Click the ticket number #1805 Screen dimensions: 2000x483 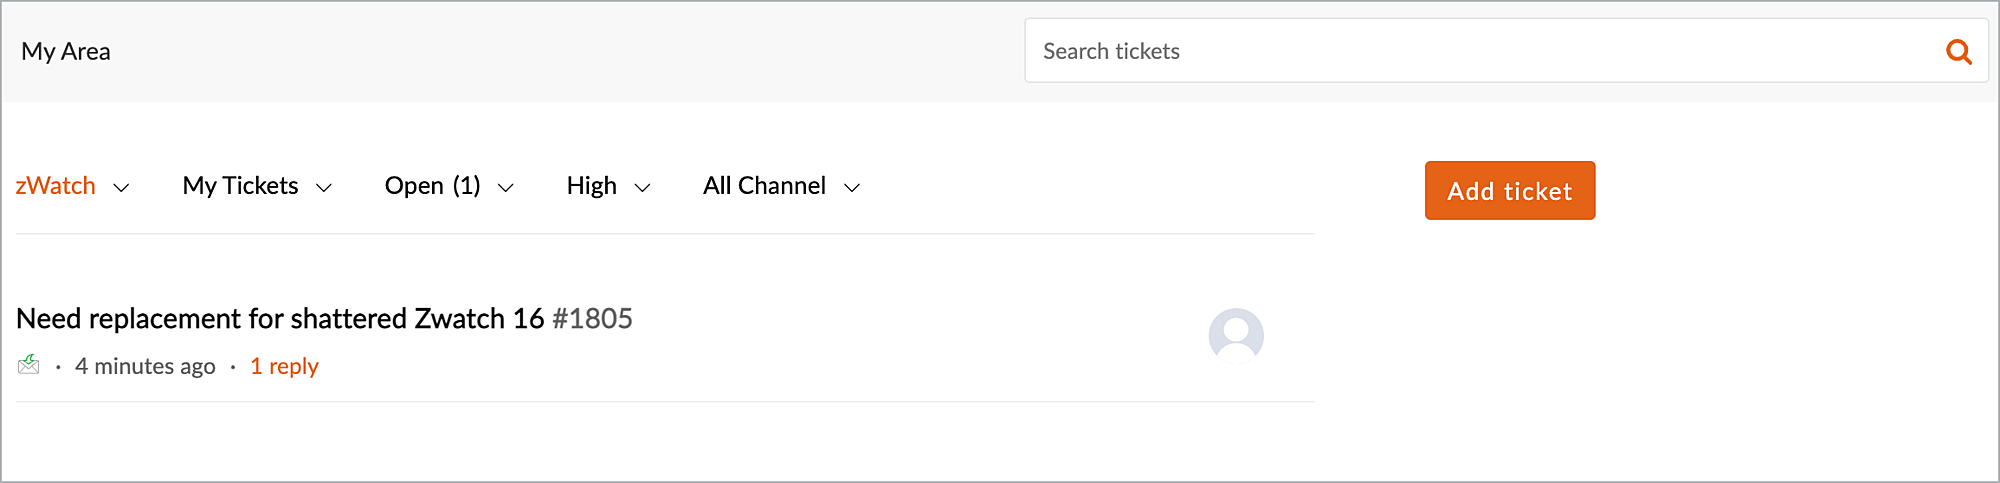592,319
